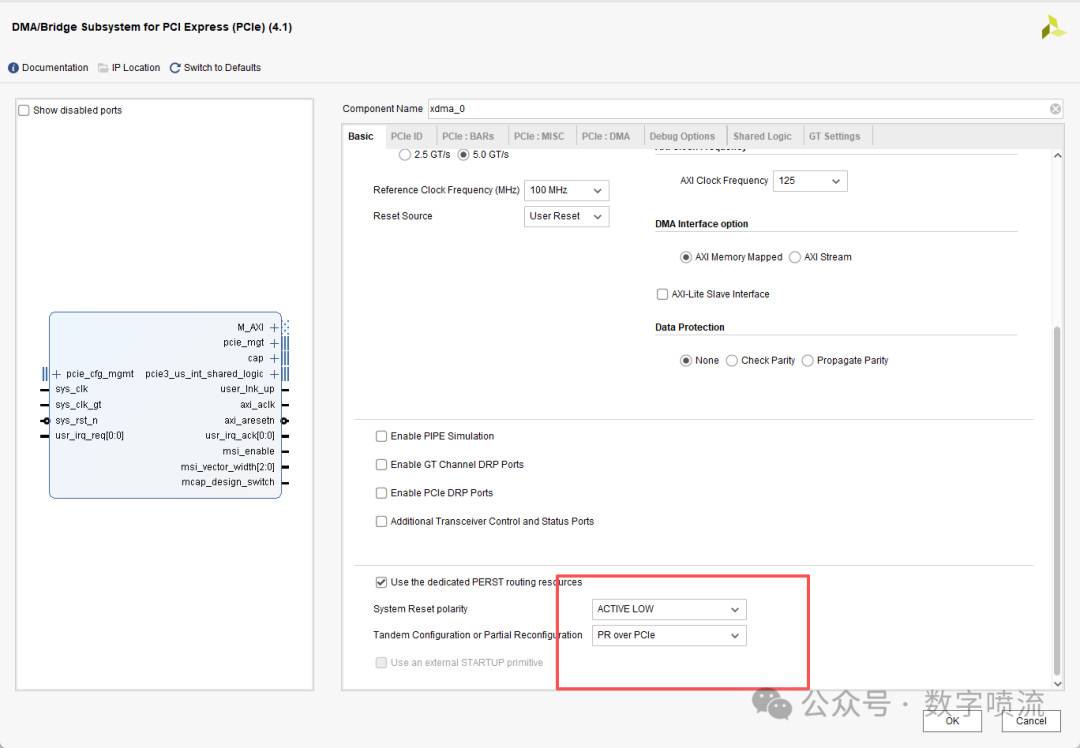This screenshot has width=1080, height=748.
Task: Open Reference Clock Frequency dropdown
Action: click(566, 190)
